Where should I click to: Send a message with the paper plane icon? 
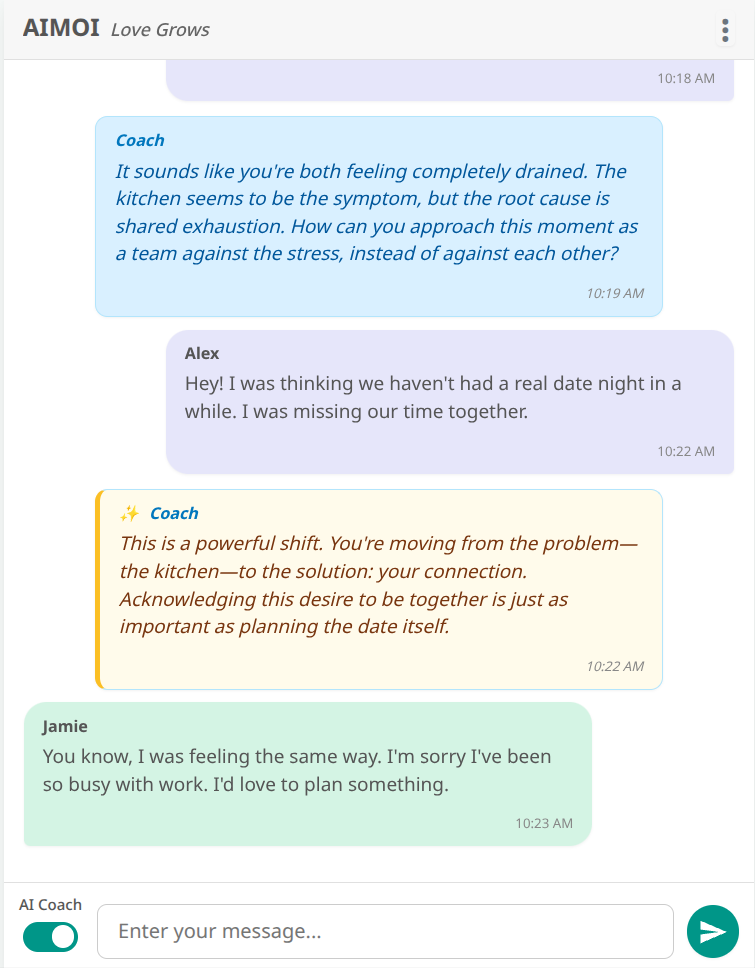[x=714, y=931]
